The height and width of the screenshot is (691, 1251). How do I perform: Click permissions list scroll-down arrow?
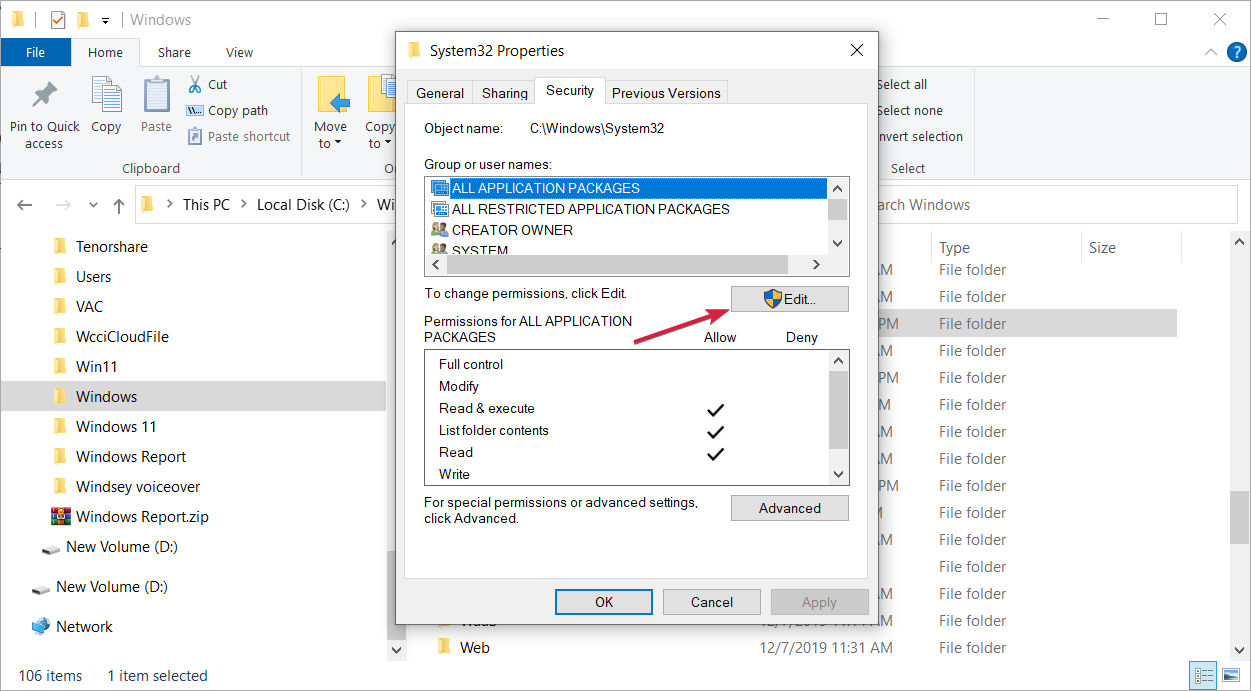pyautogui.click(x=838, y=475)
